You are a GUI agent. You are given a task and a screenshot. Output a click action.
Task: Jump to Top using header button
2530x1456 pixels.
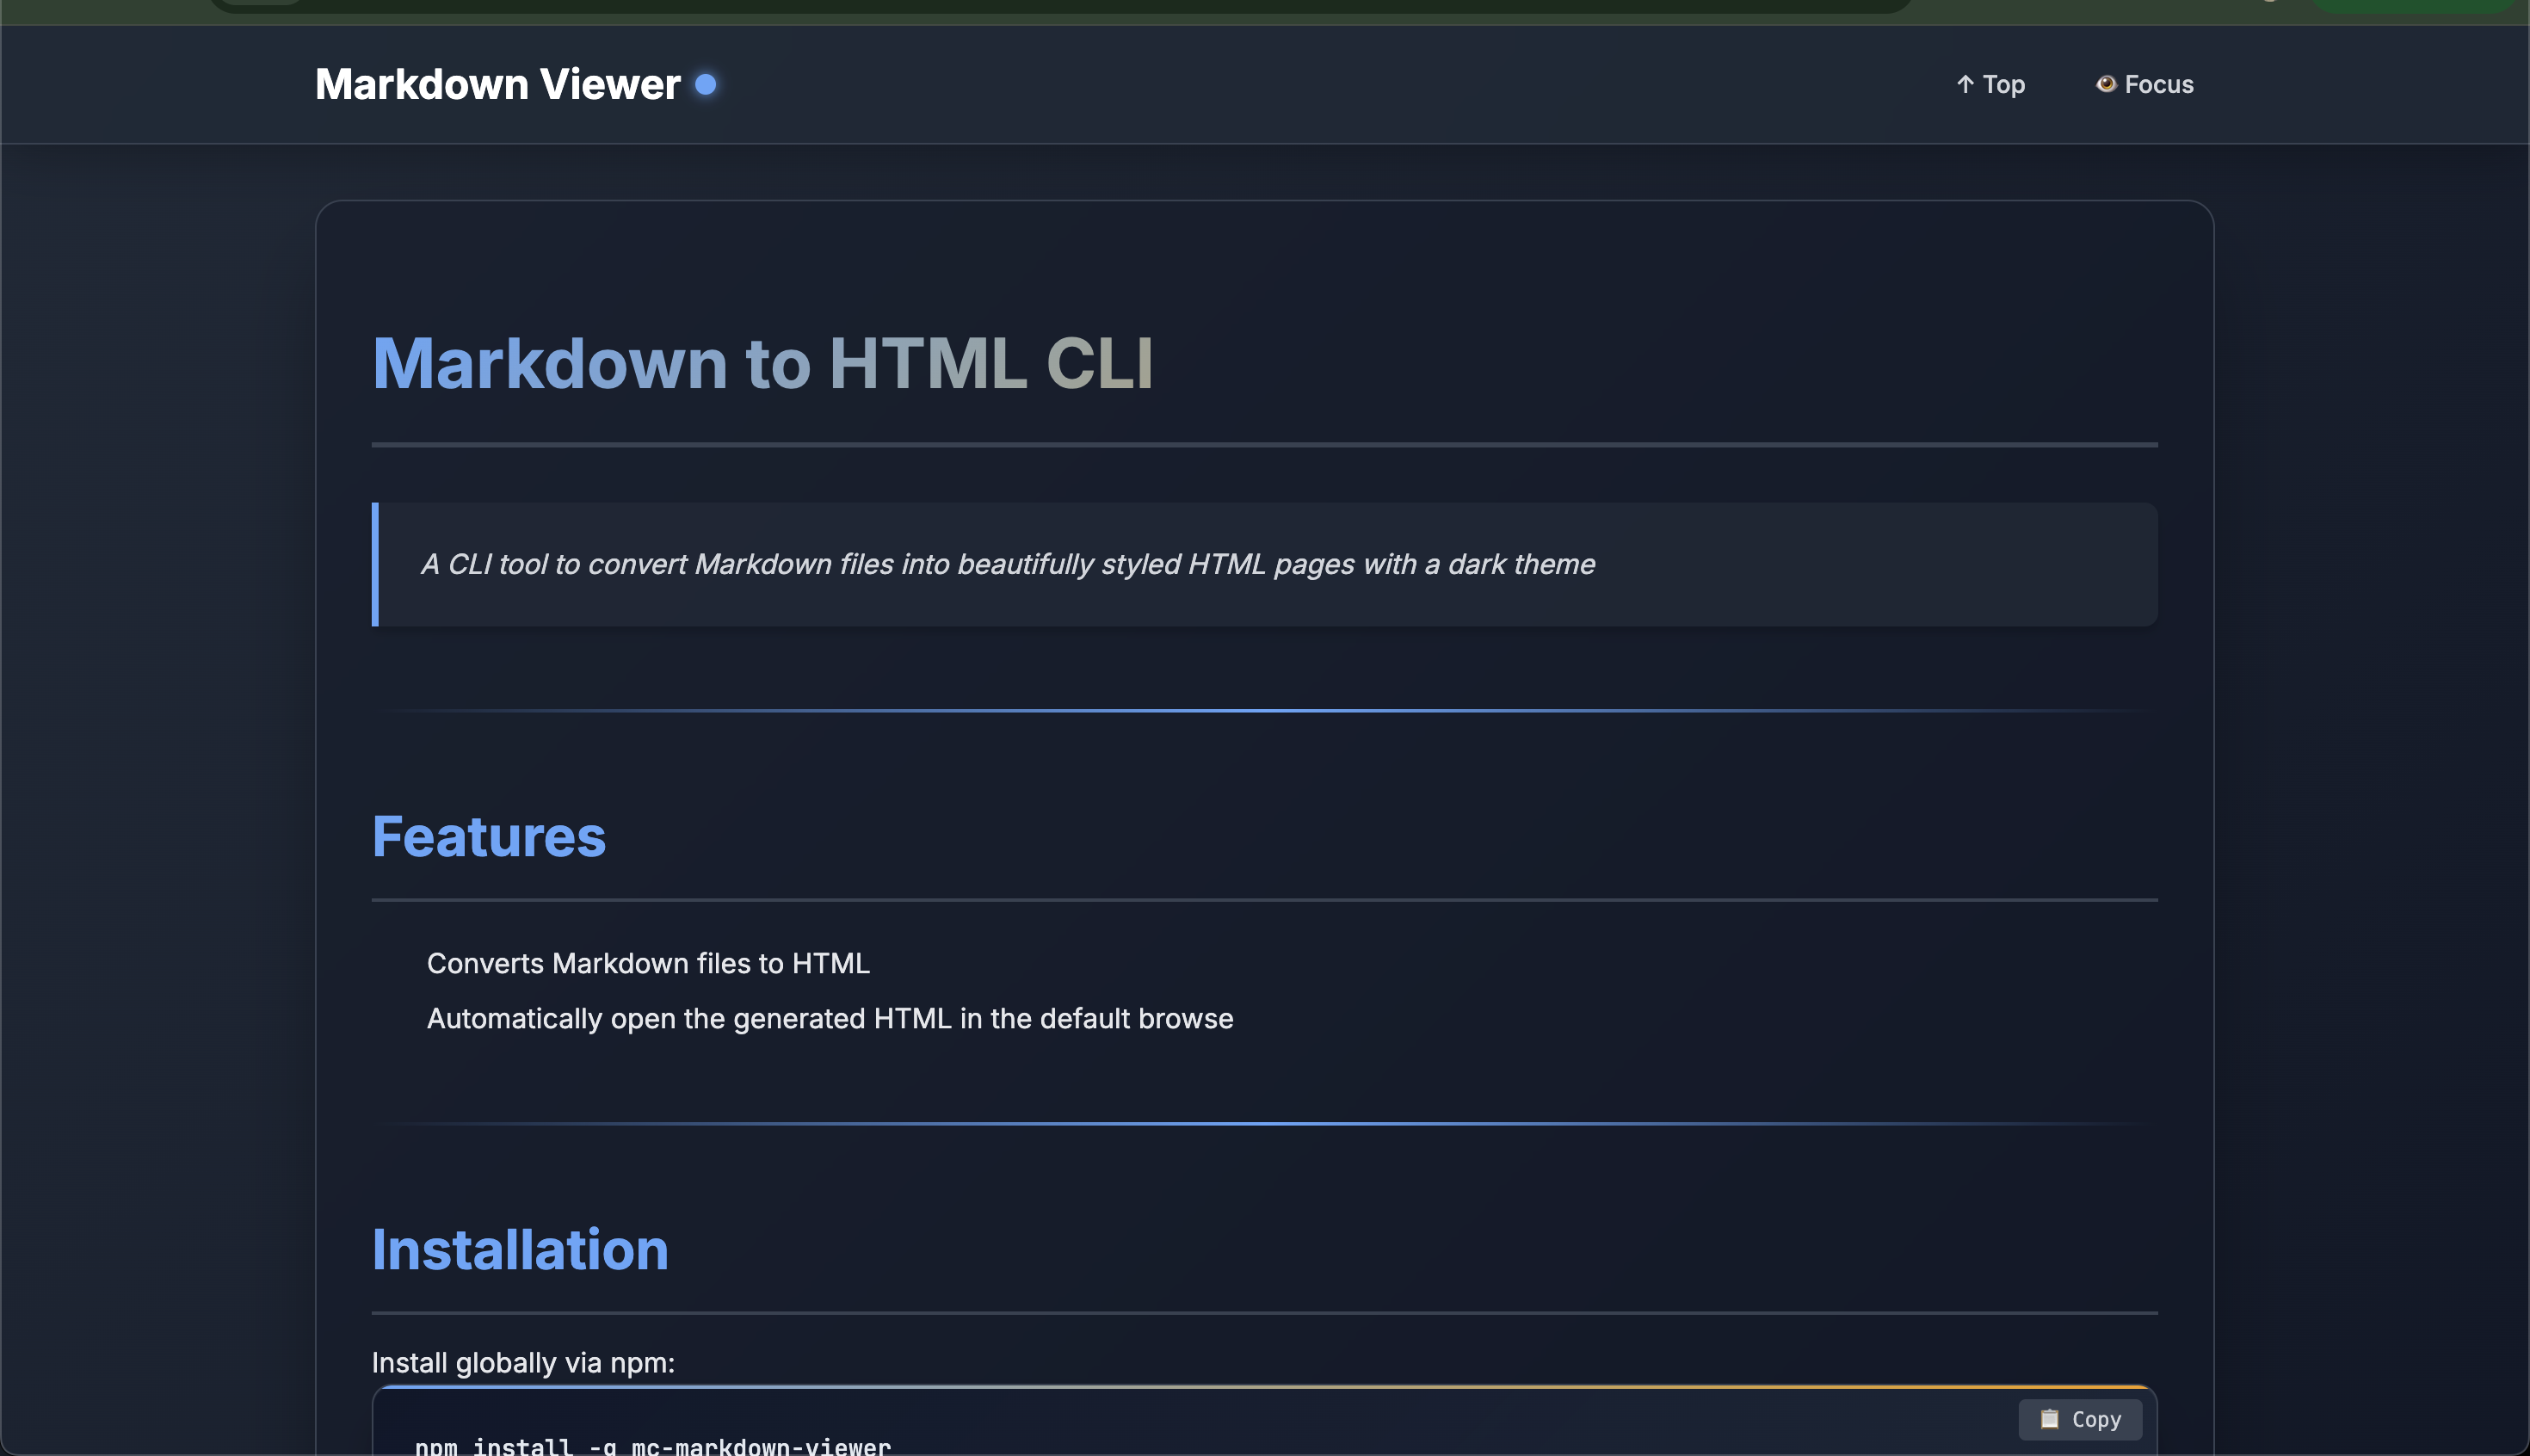coord(1991,84)
